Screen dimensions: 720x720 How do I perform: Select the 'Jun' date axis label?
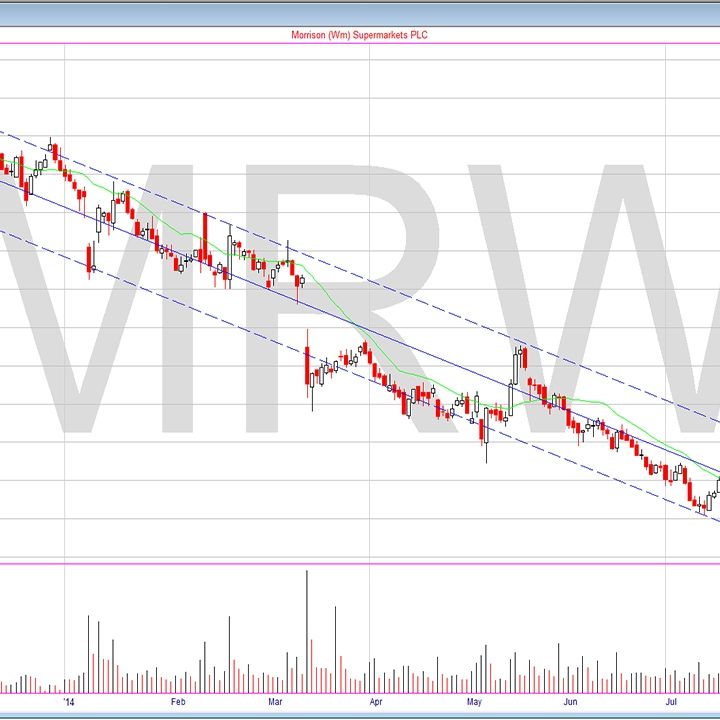click(569, 702)
